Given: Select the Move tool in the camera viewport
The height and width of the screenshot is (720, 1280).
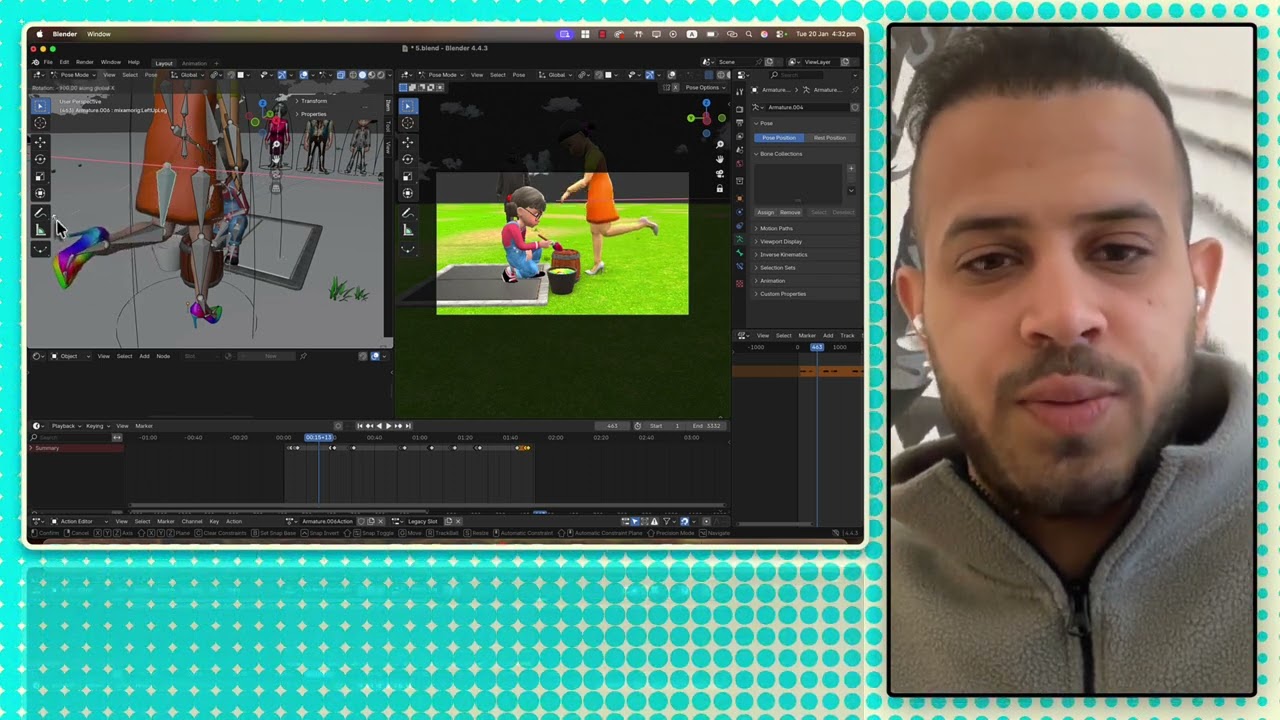Looking at the screenshot, I should tap(408, 141).
